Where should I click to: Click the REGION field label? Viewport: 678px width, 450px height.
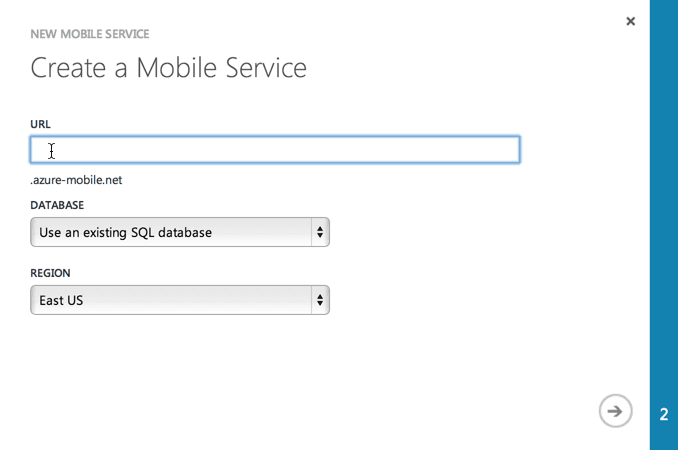pyautogui.click(x=50, y=273)
